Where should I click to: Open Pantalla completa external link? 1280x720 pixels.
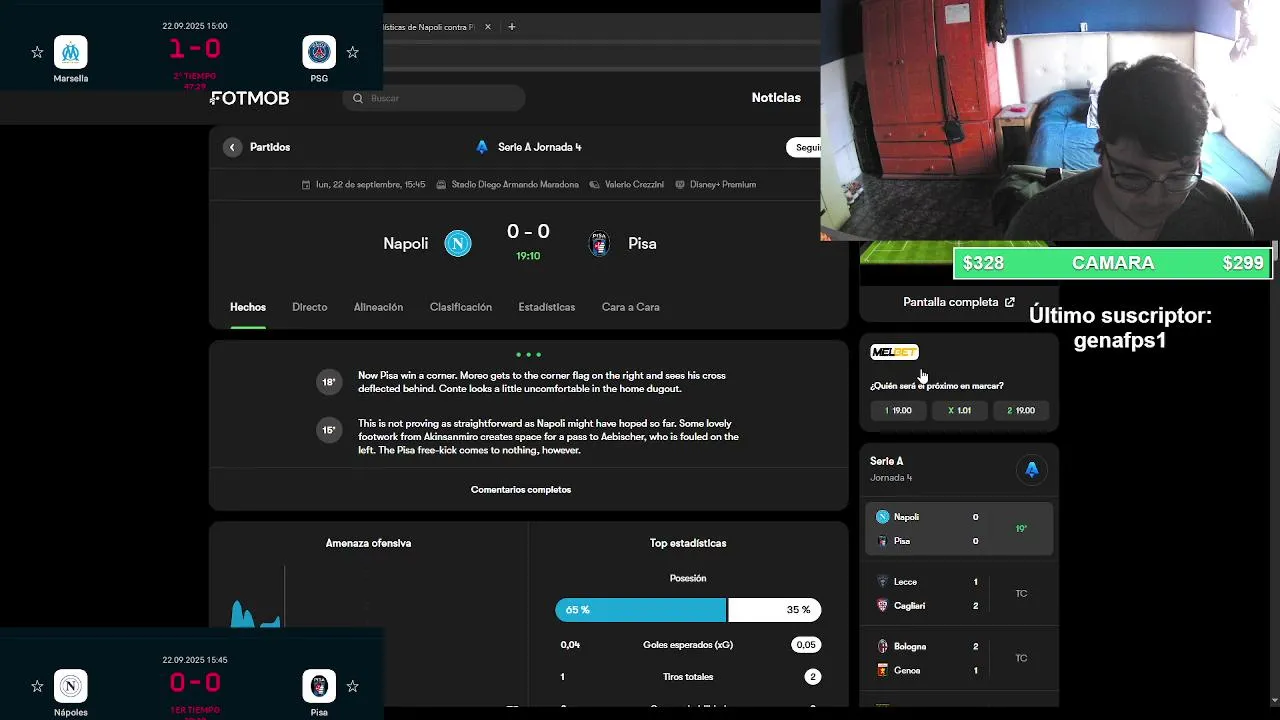coord(959,302)
